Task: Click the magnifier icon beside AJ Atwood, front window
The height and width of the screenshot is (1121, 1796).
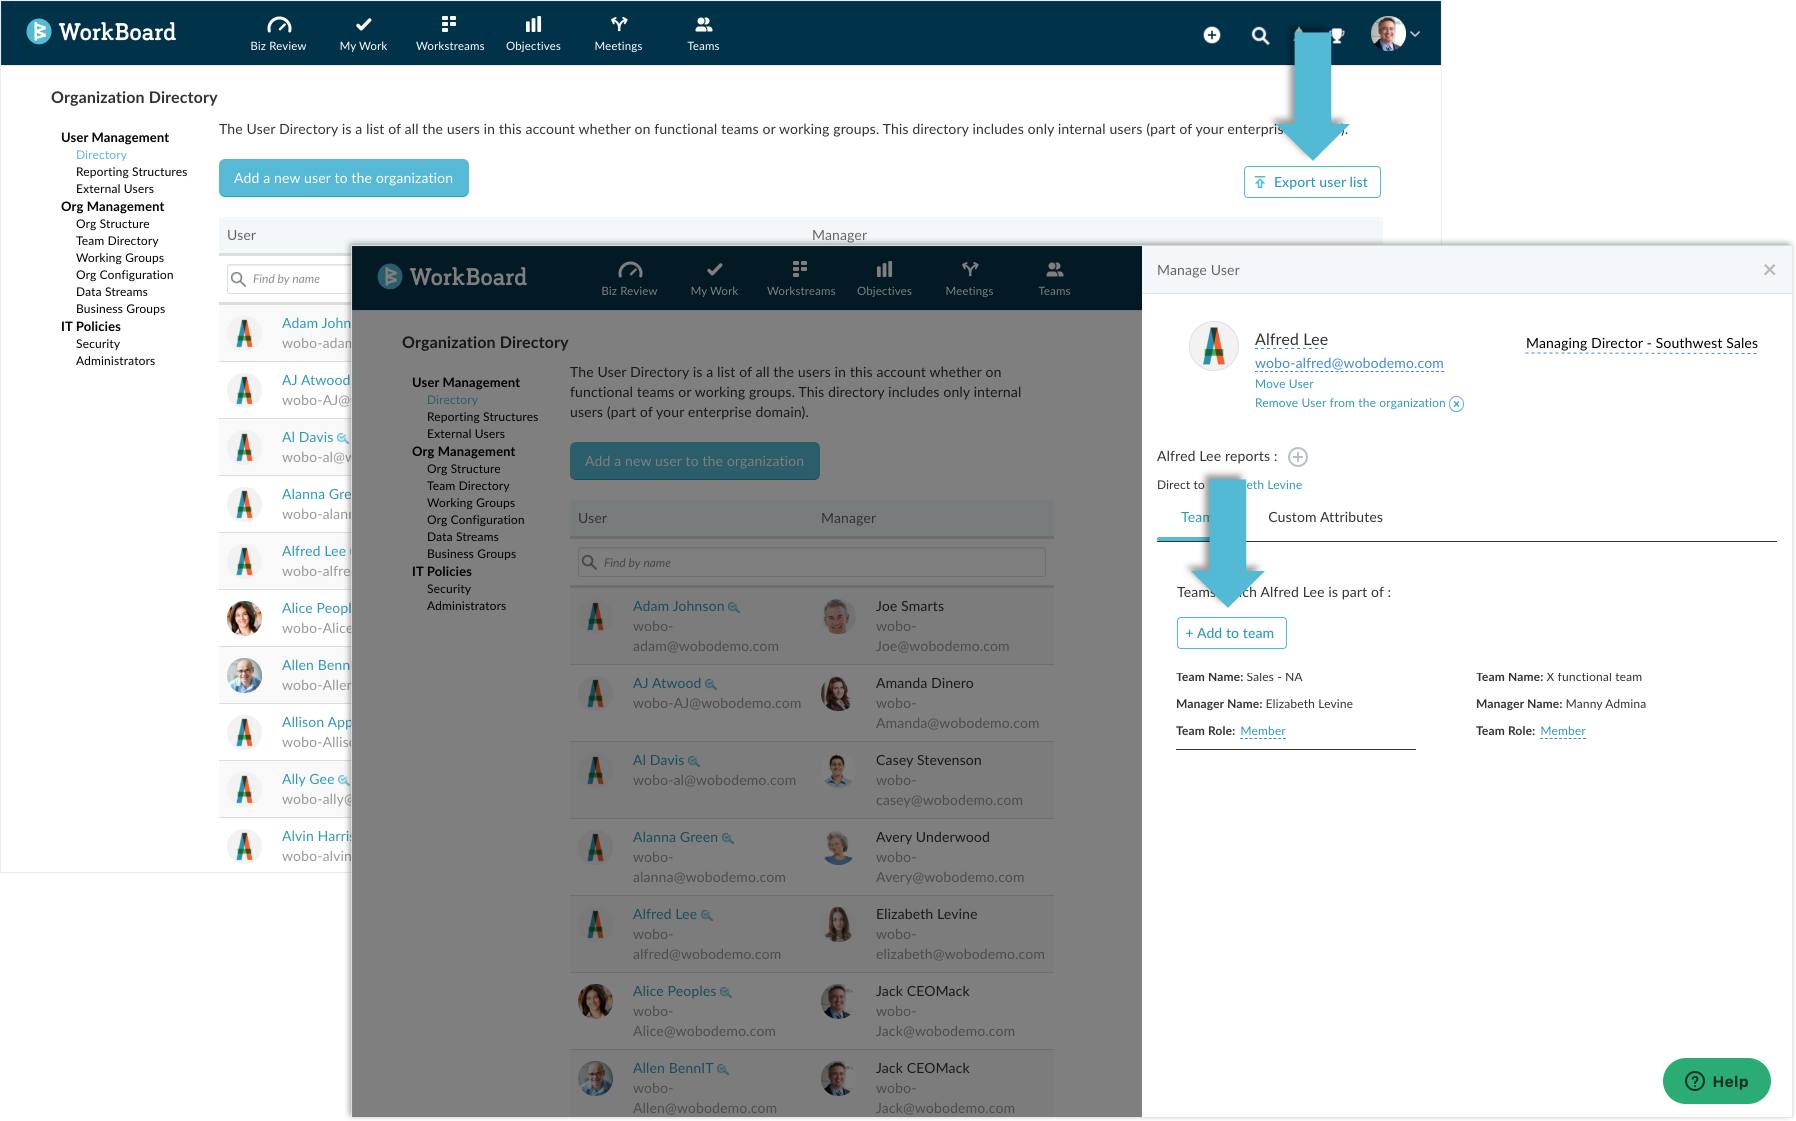Action: click(x=711, y=685)
